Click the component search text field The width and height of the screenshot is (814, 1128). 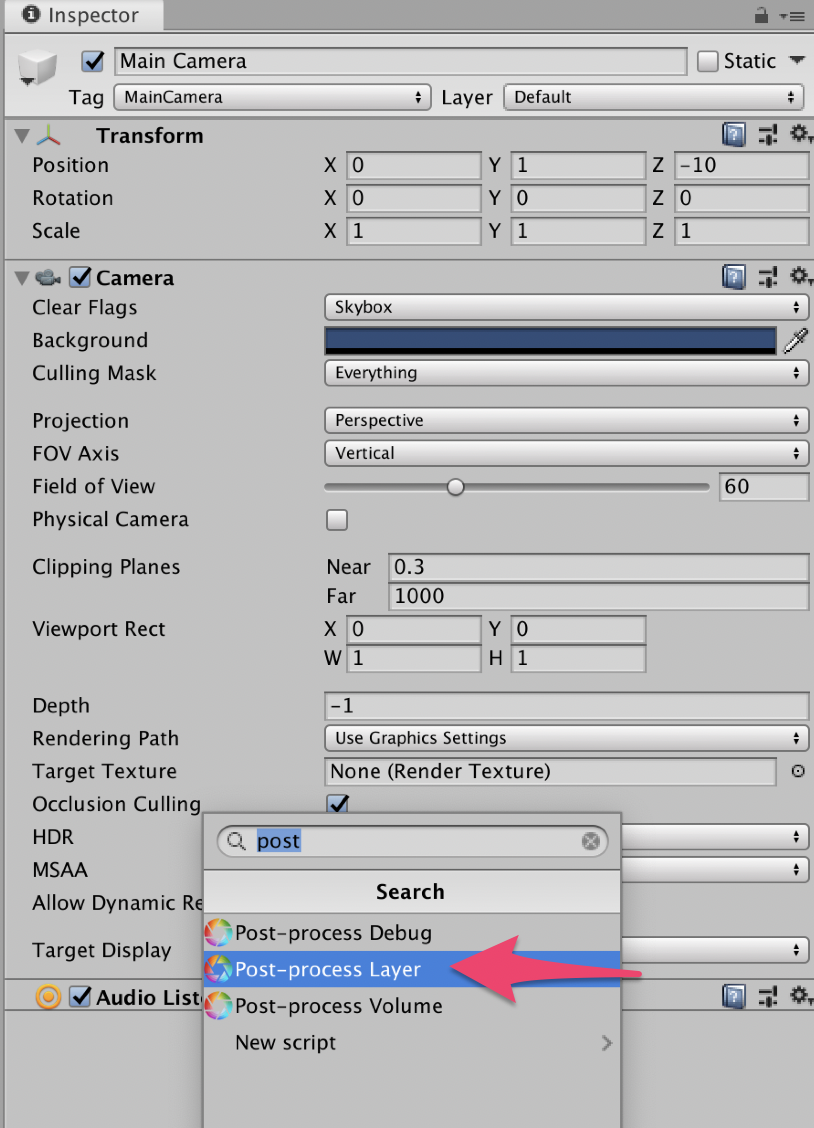[412, 841]
